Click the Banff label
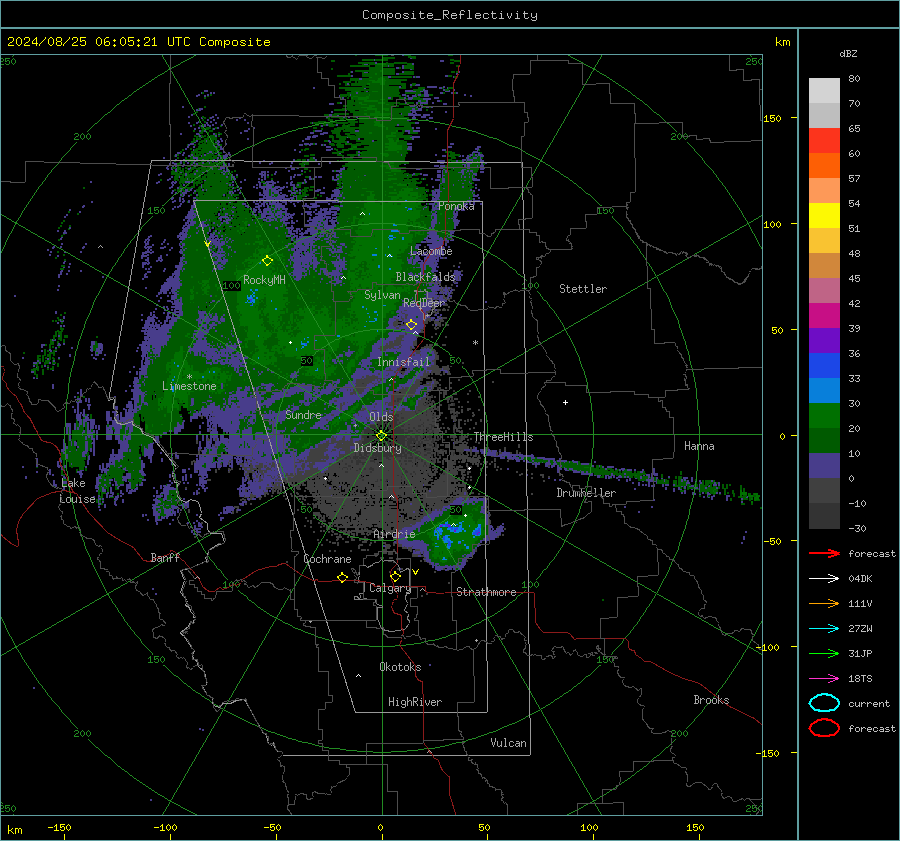Screen dimensions: 900x841 [x=165, y=557]
